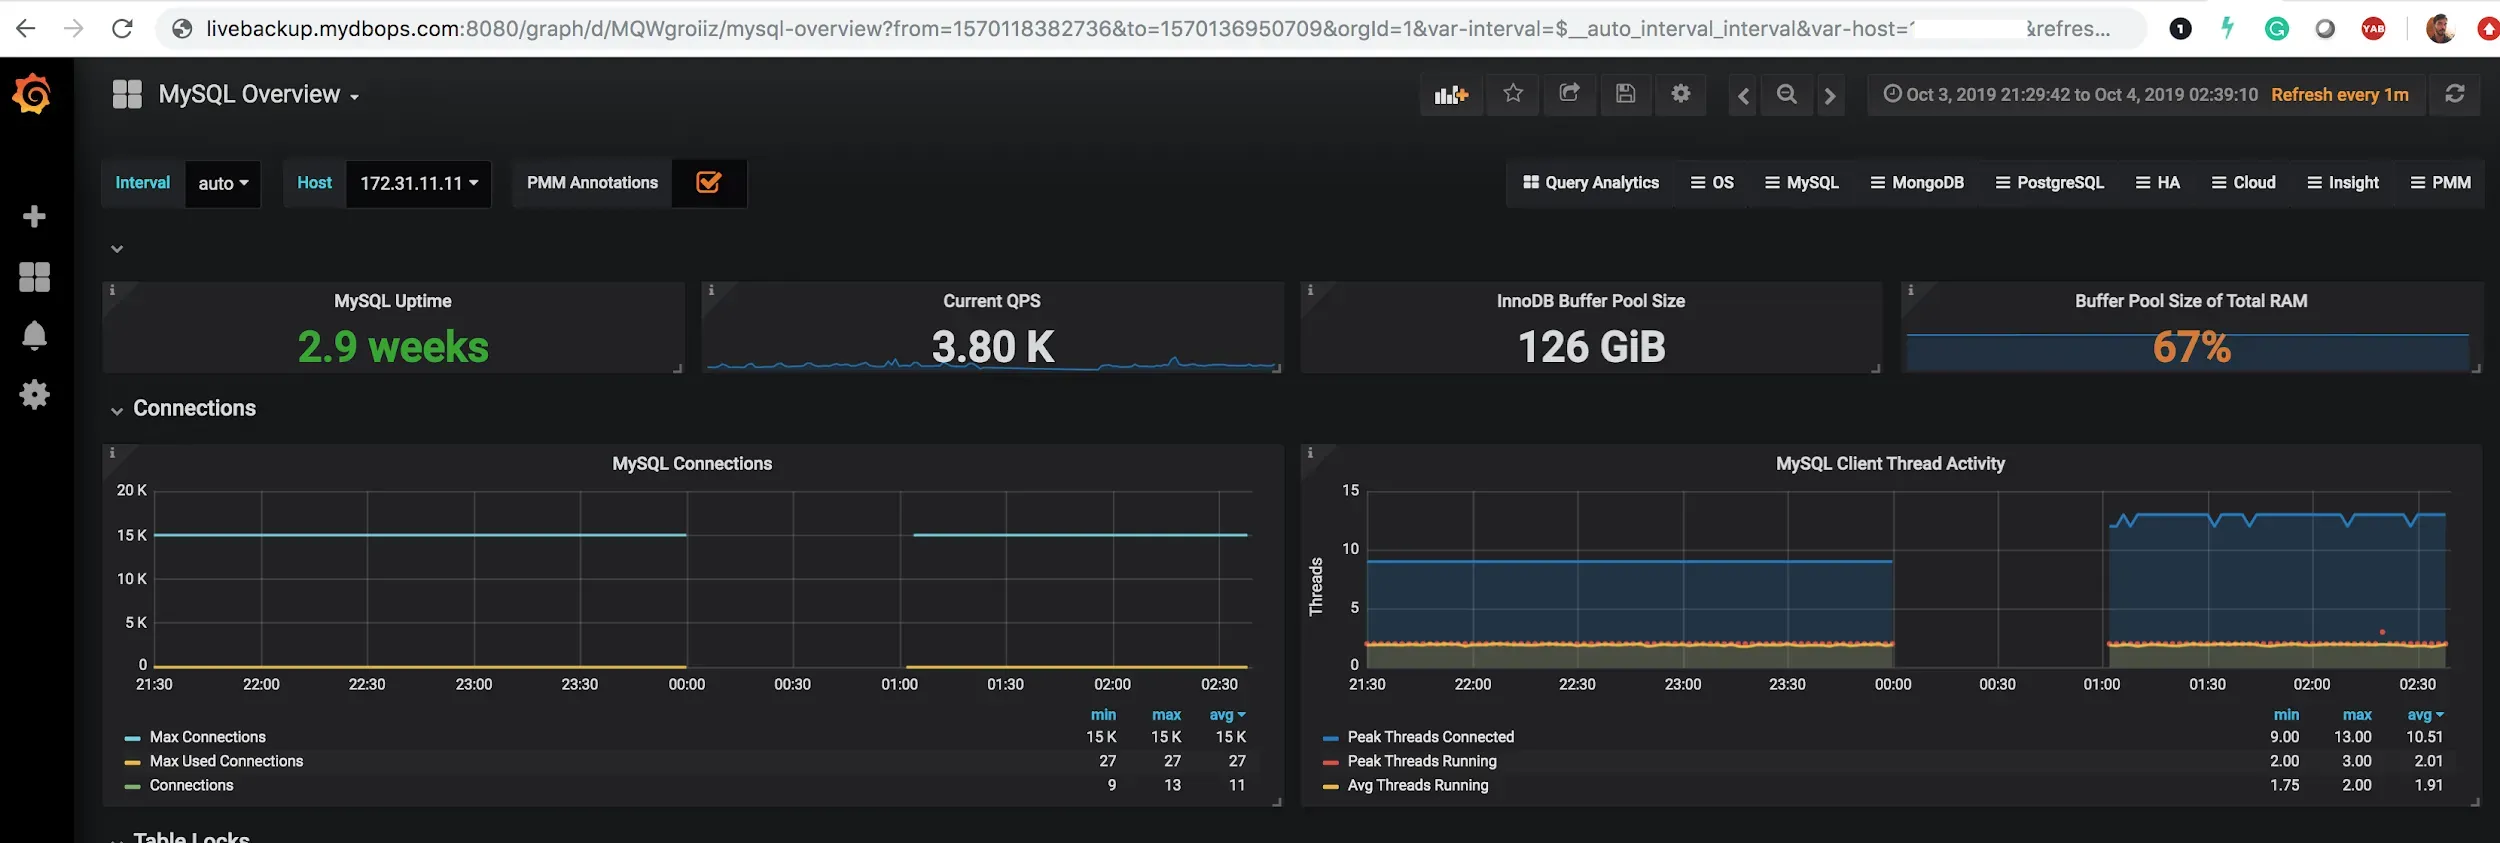Screen dimensions: 2500x843
Task: Toggle Peak Threads Connected series
Action: pyautogui.click(x=1430, y=737)
